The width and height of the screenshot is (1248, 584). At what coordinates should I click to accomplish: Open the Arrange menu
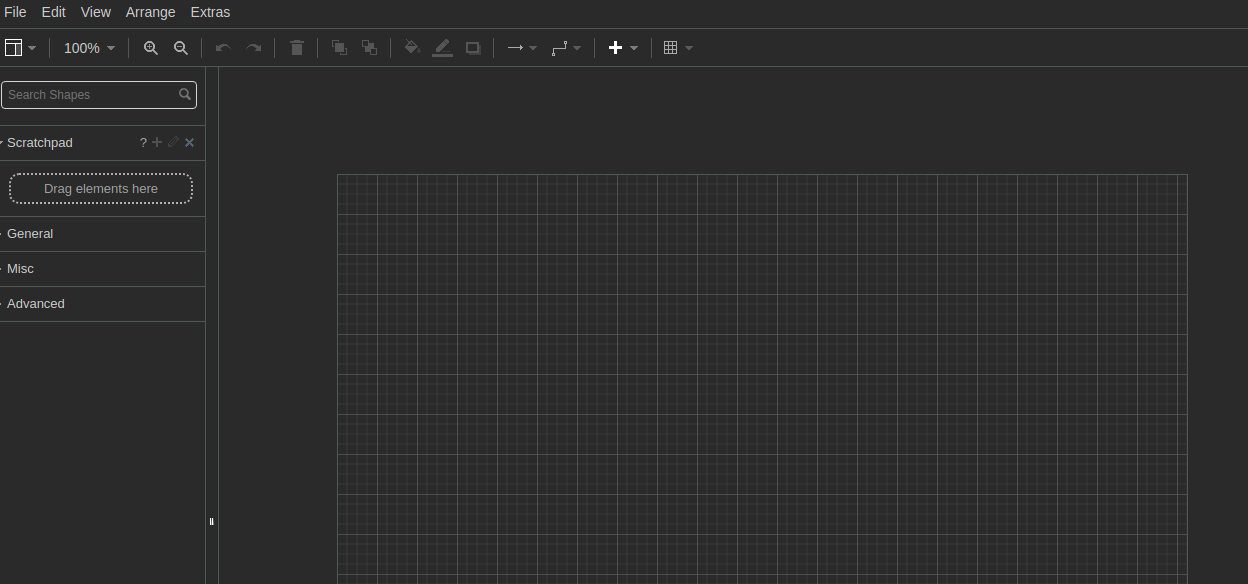(150, 12)
